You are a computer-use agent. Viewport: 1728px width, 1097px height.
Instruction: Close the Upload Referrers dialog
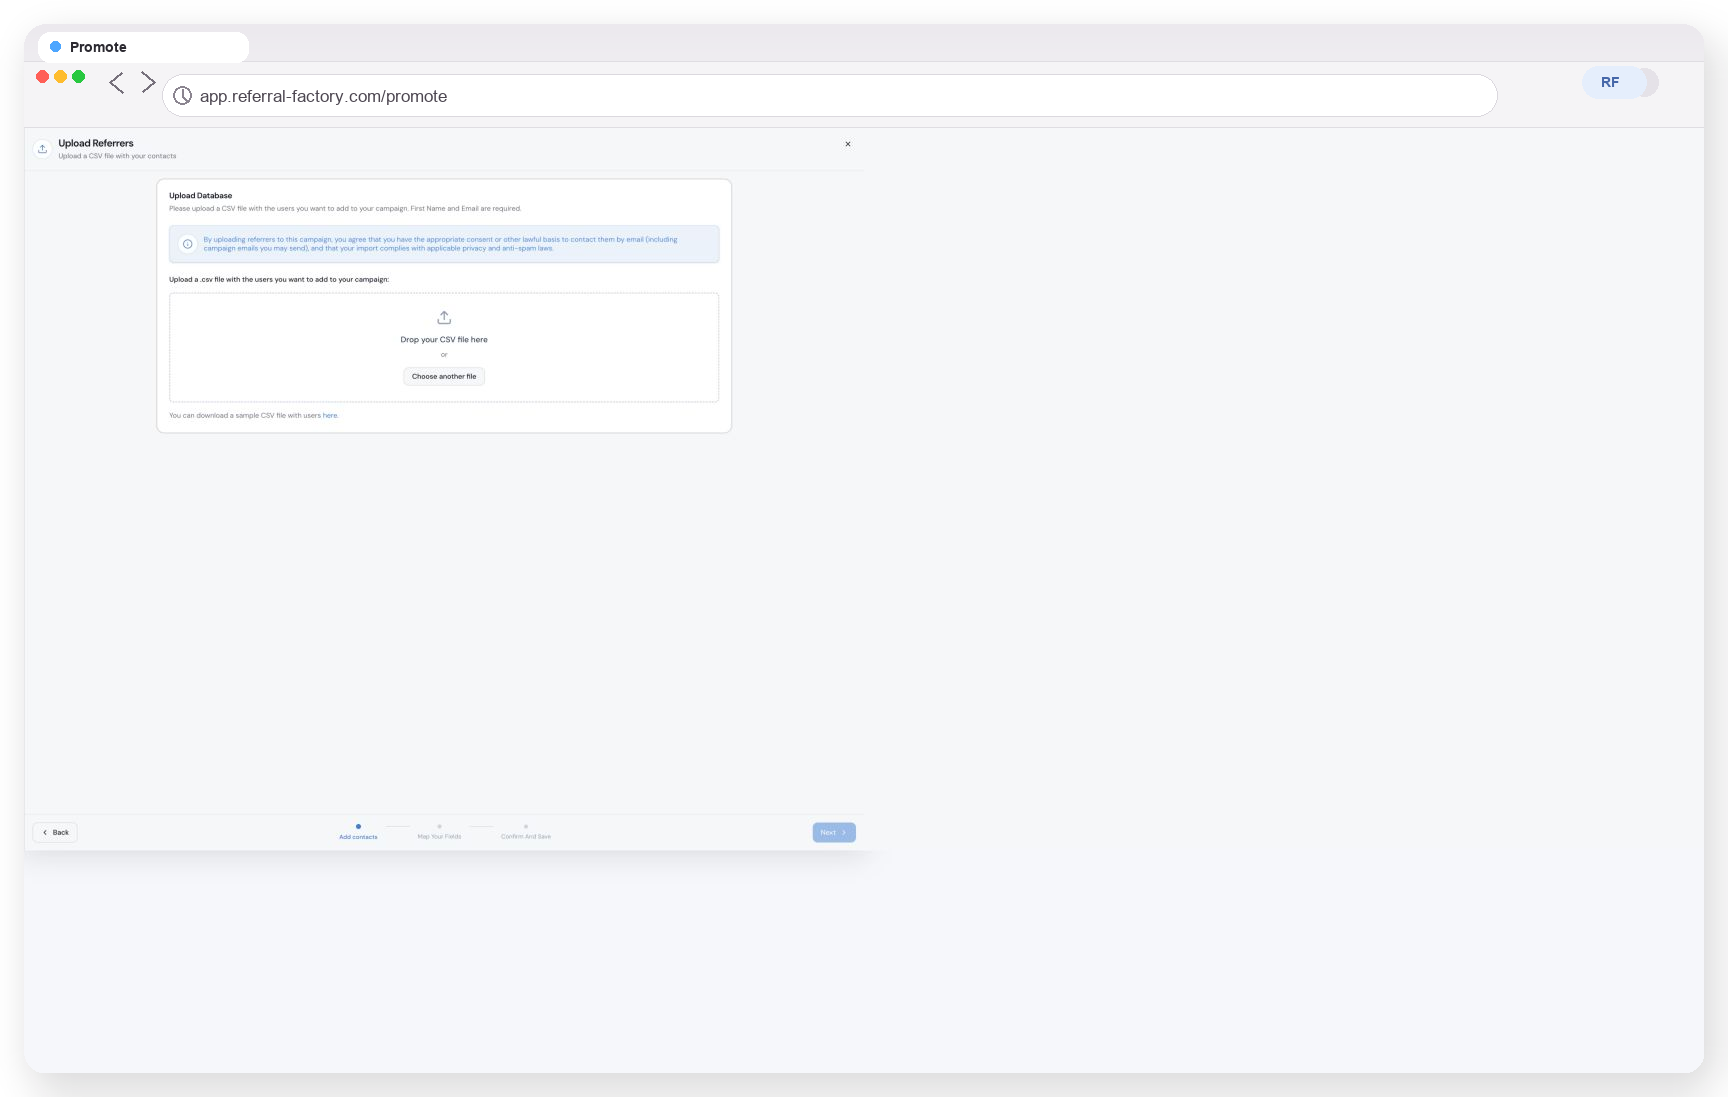[x=848, y=144]
